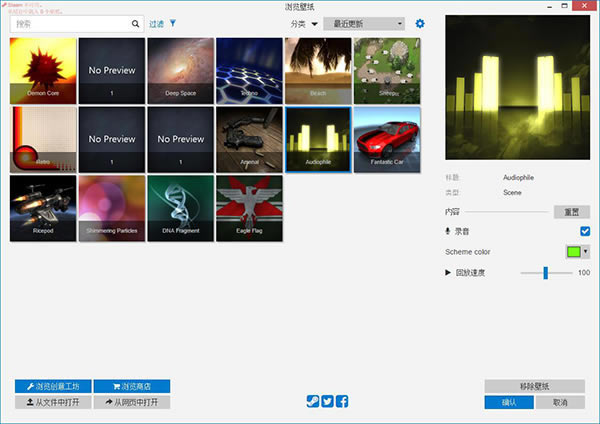Click the large Audiophile preview image
This screenshot has width=600, height=424.
point(517,87)
